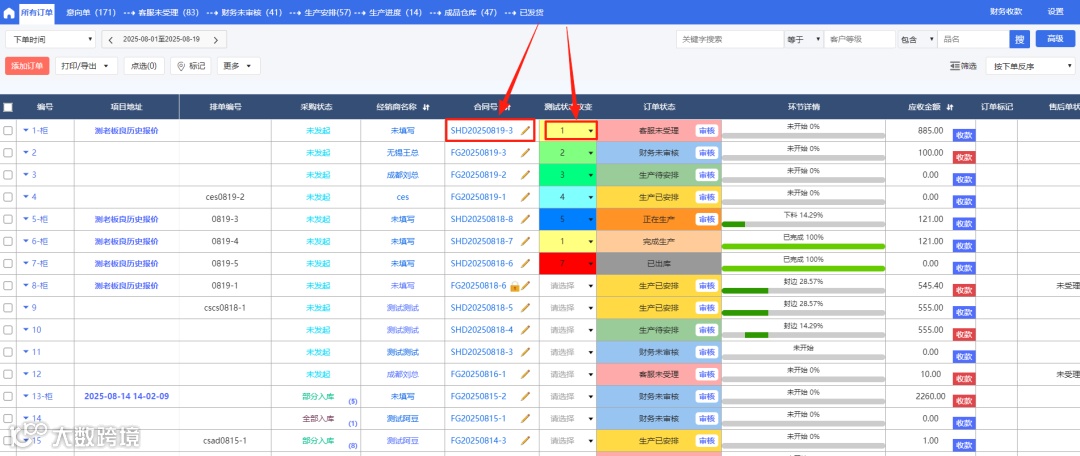Image resolution: width=1080 pixels, height=456 pixels.
Task: Click the lock icon beside FG20250818-6
Action: [x=514, y=286]
